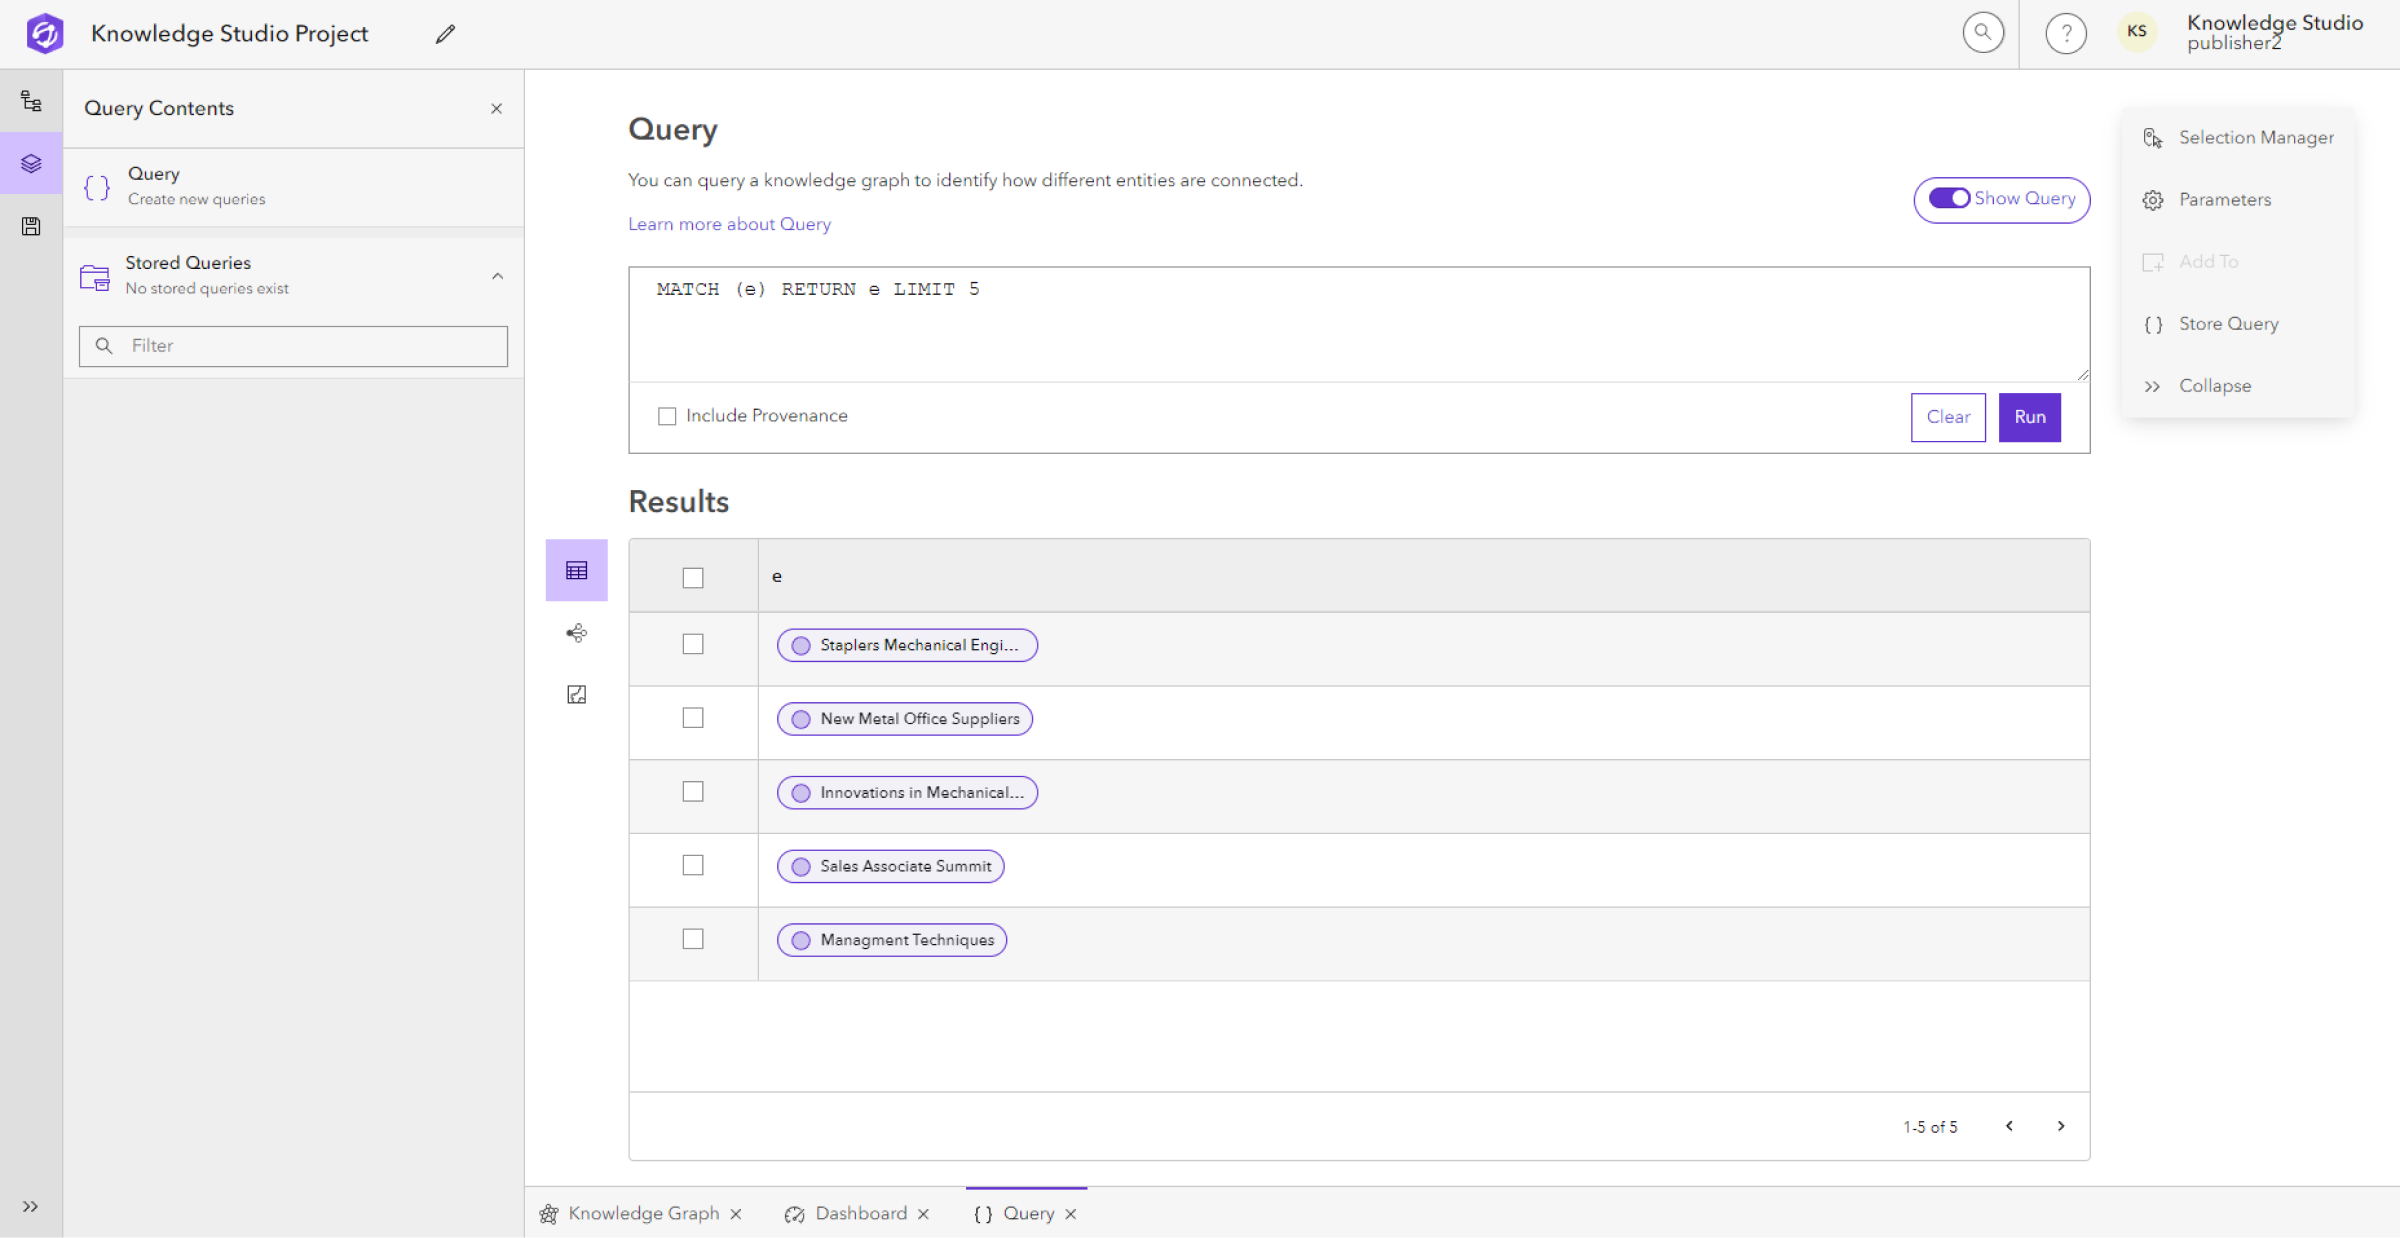This screenshot has width=2400, height=1238.
Task: Click the layers/ontology icon in sidebar
Action: point(32,163)
